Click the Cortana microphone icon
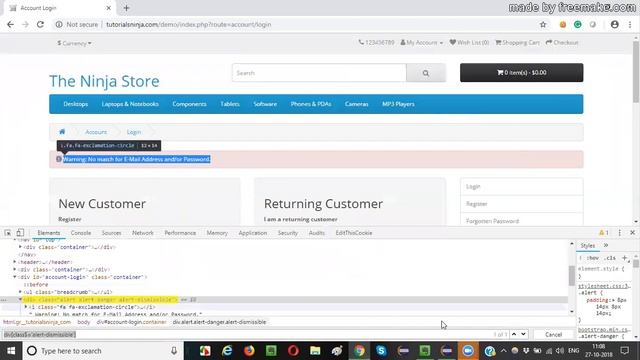The height and width of the screenshot is (360, 640). (174, 351)
